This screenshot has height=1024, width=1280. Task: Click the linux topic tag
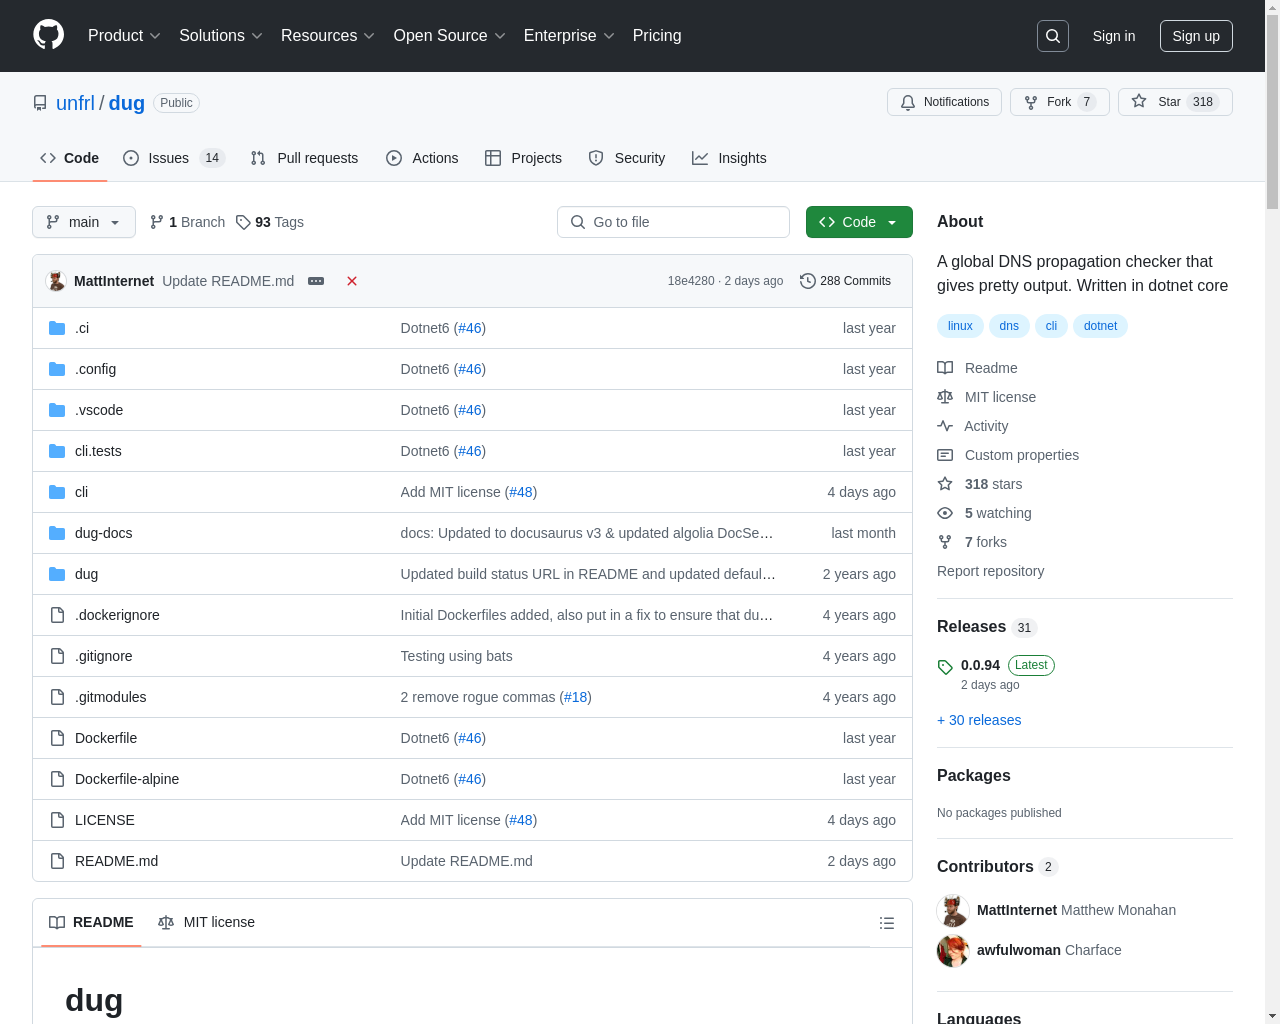(x=960, y=326)
